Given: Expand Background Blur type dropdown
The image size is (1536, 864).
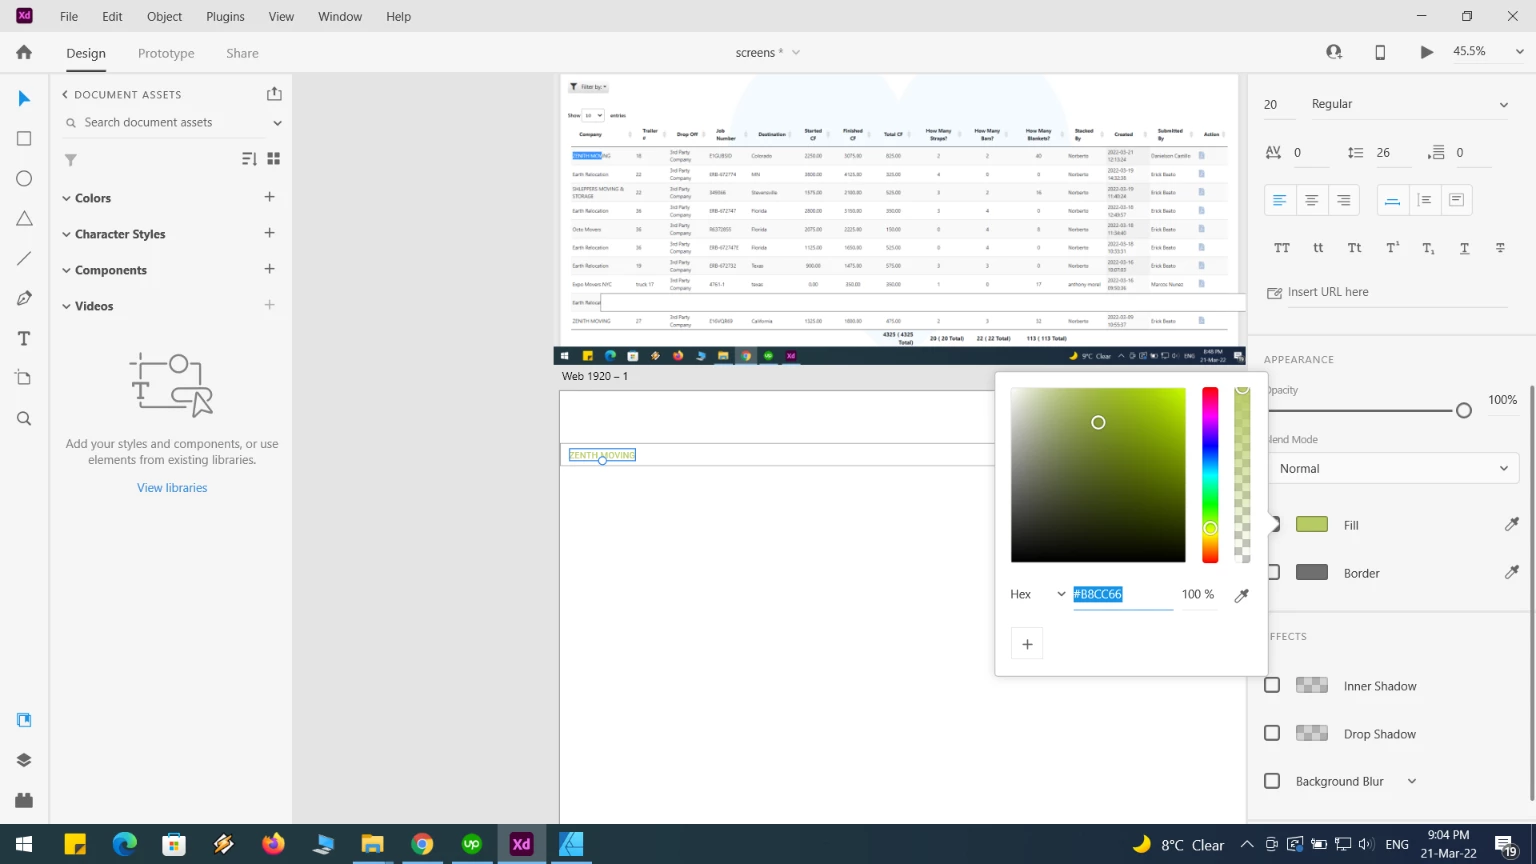Looking at the screenshot, I should [1412, 781].
